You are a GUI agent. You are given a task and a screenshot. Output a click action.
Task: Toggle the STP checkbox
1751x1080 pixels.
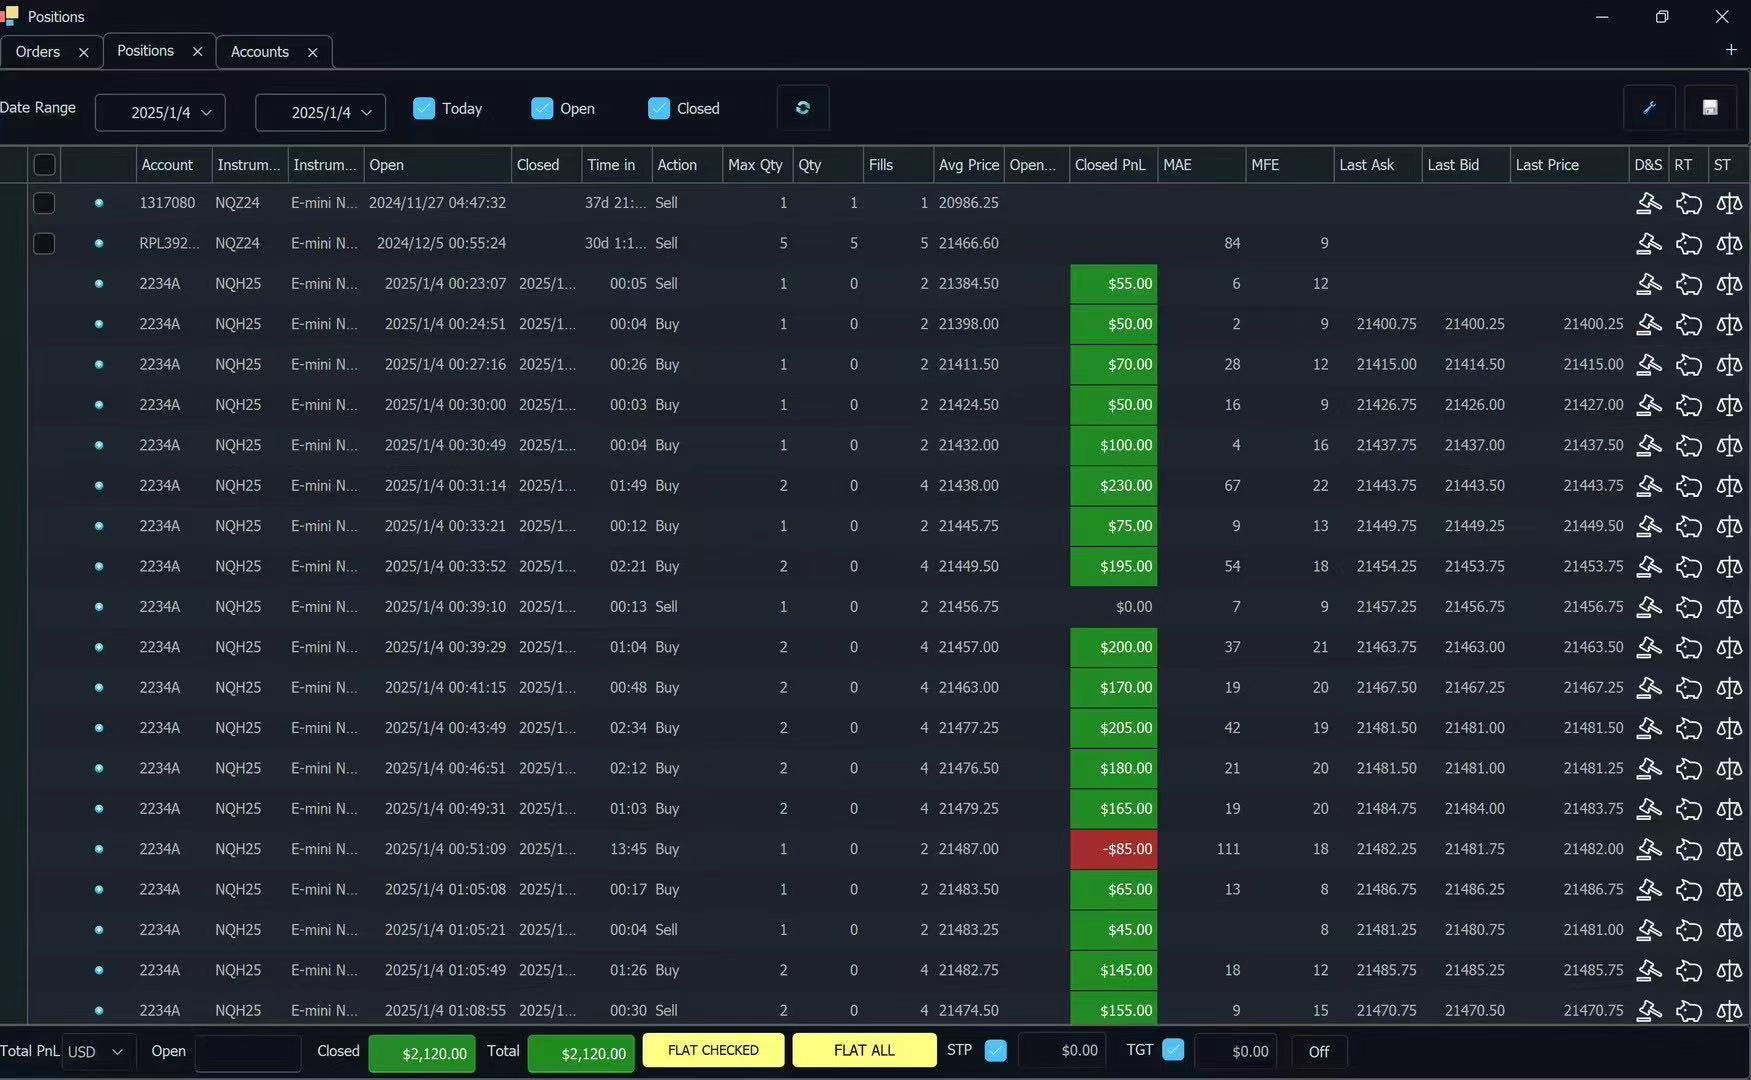point(996,1051)
